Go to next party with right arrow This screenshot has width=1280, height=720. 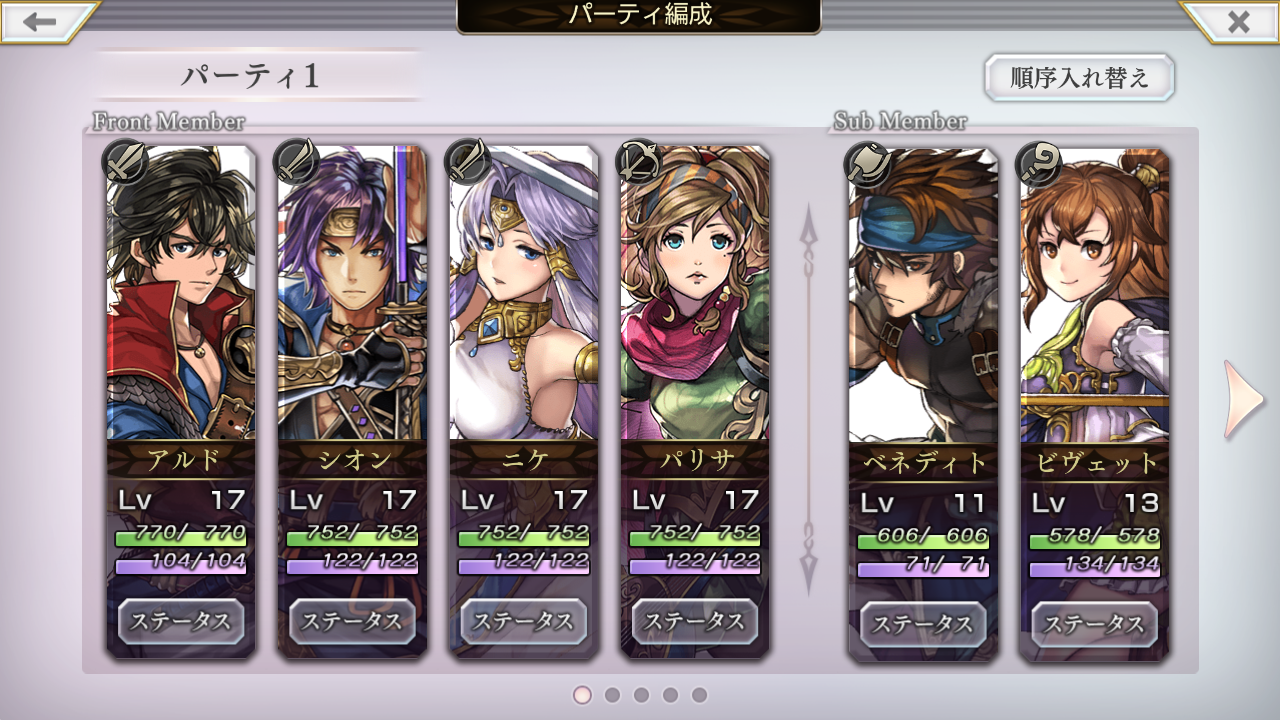1244,400
